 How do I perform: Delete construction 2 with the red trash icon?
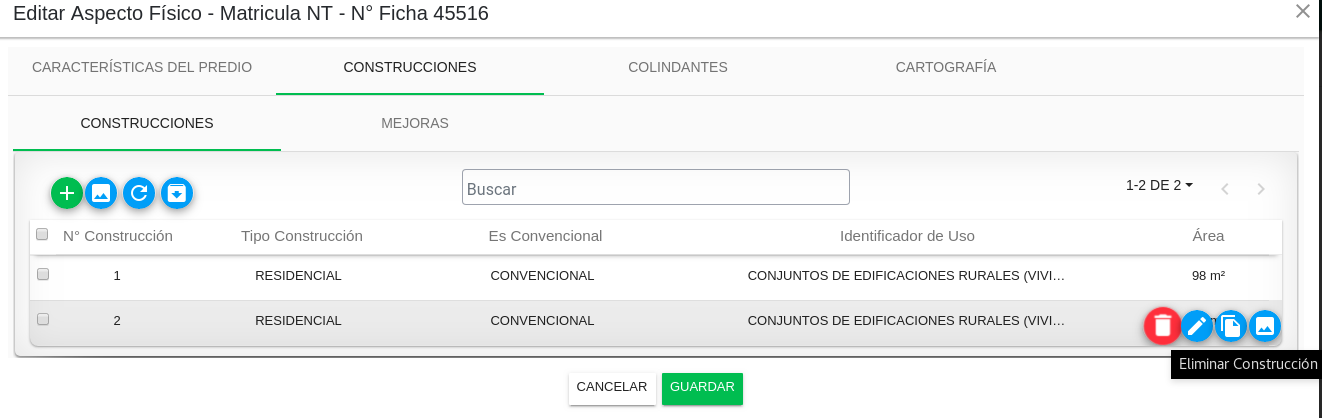coord(1162,325)
